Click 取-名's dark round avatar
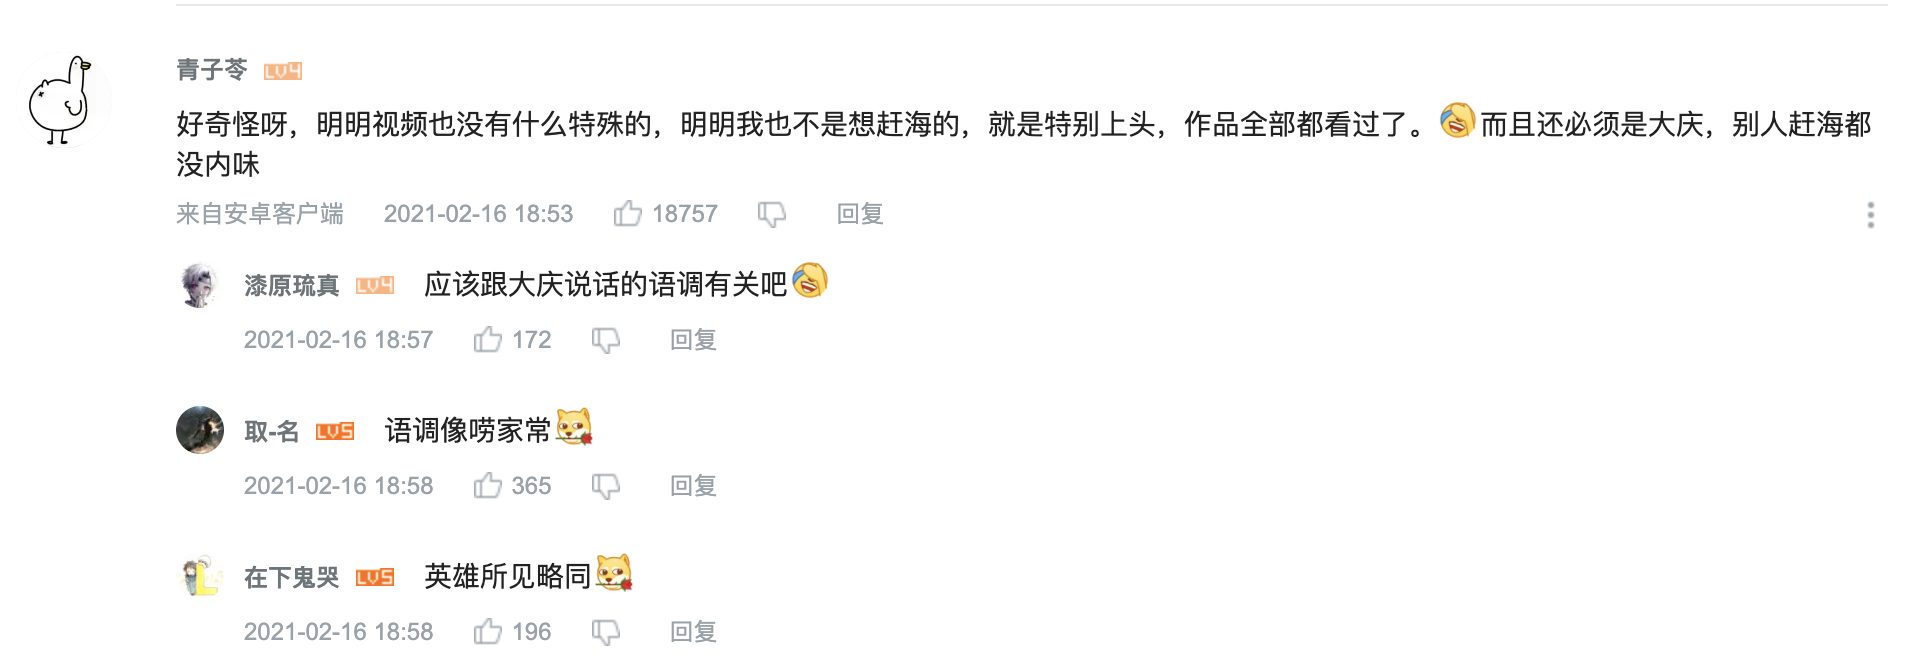This screenshot has height=668, width=1920. [200, 430]
